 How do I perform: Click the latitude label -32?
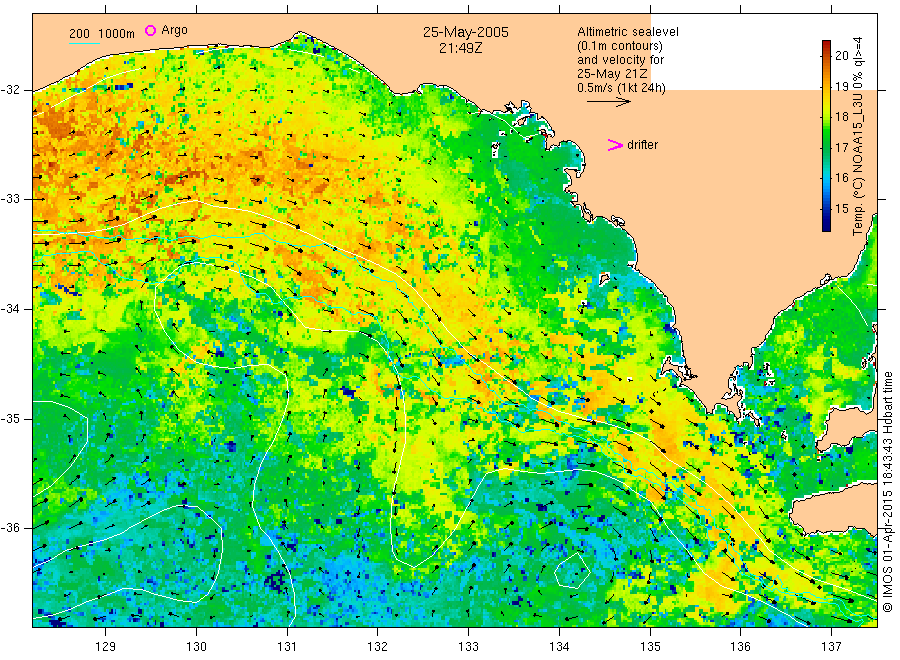coord(10,90)
